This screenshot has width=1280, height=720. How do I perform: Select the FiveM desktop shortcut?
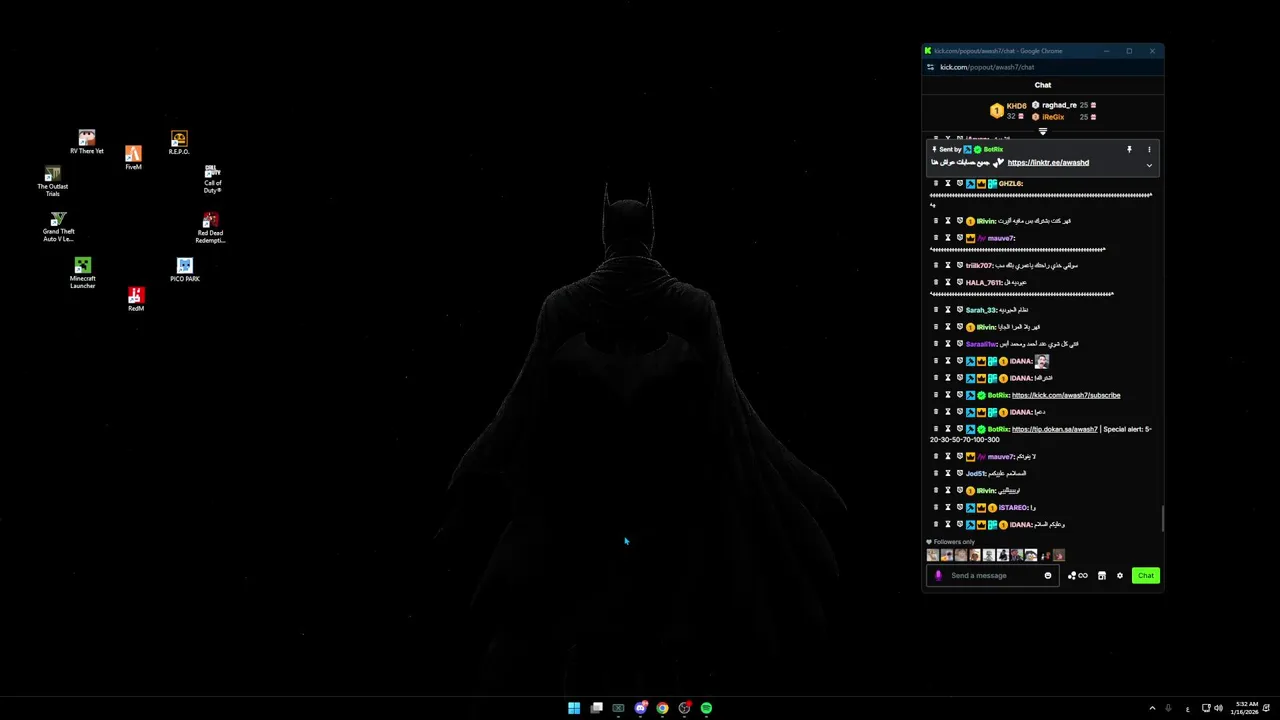pyautogui.click(x=133, y=158)
